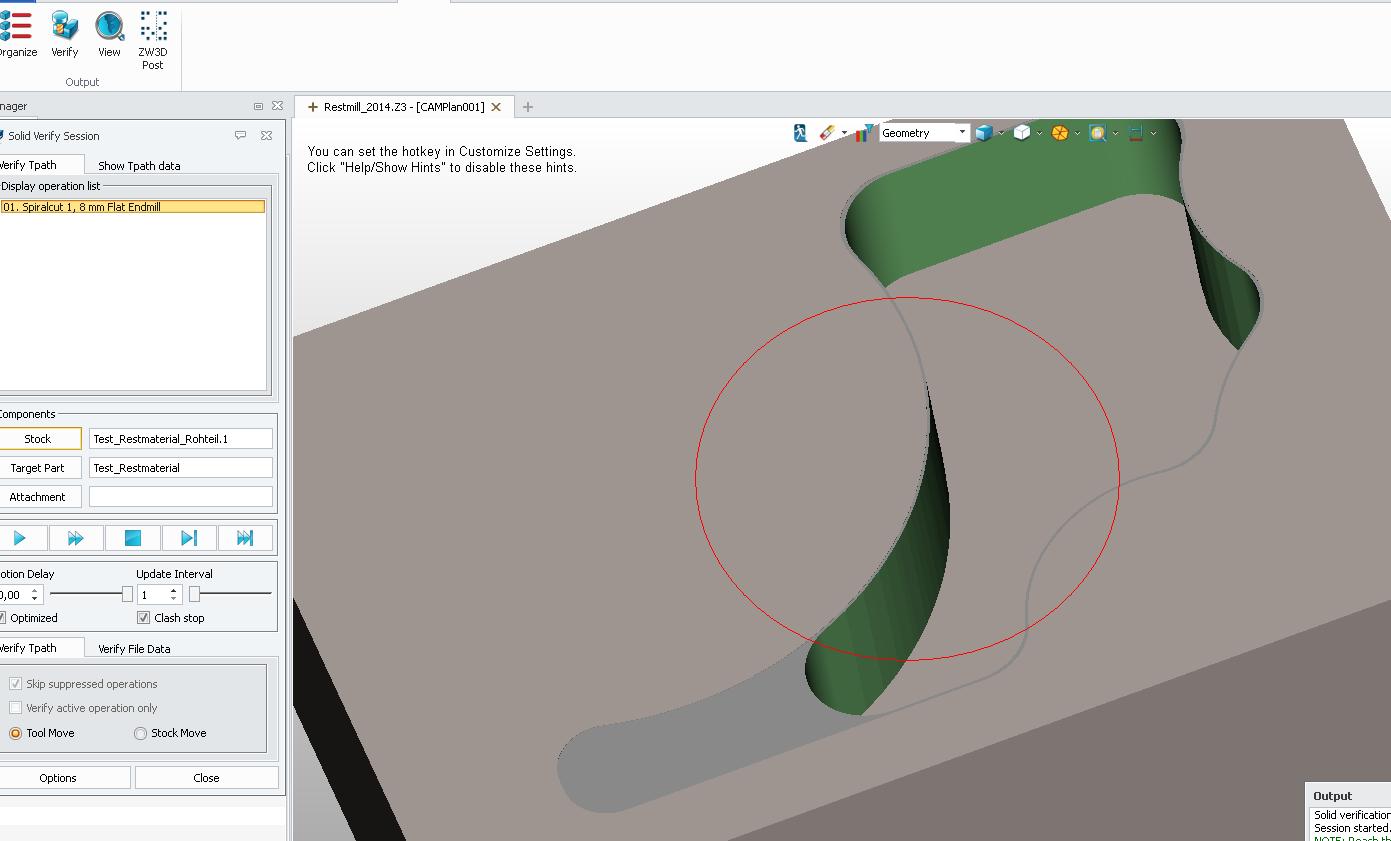
Task: Click the orange sphere icon
Action: pyautogui.click(x=1060, y=133)
